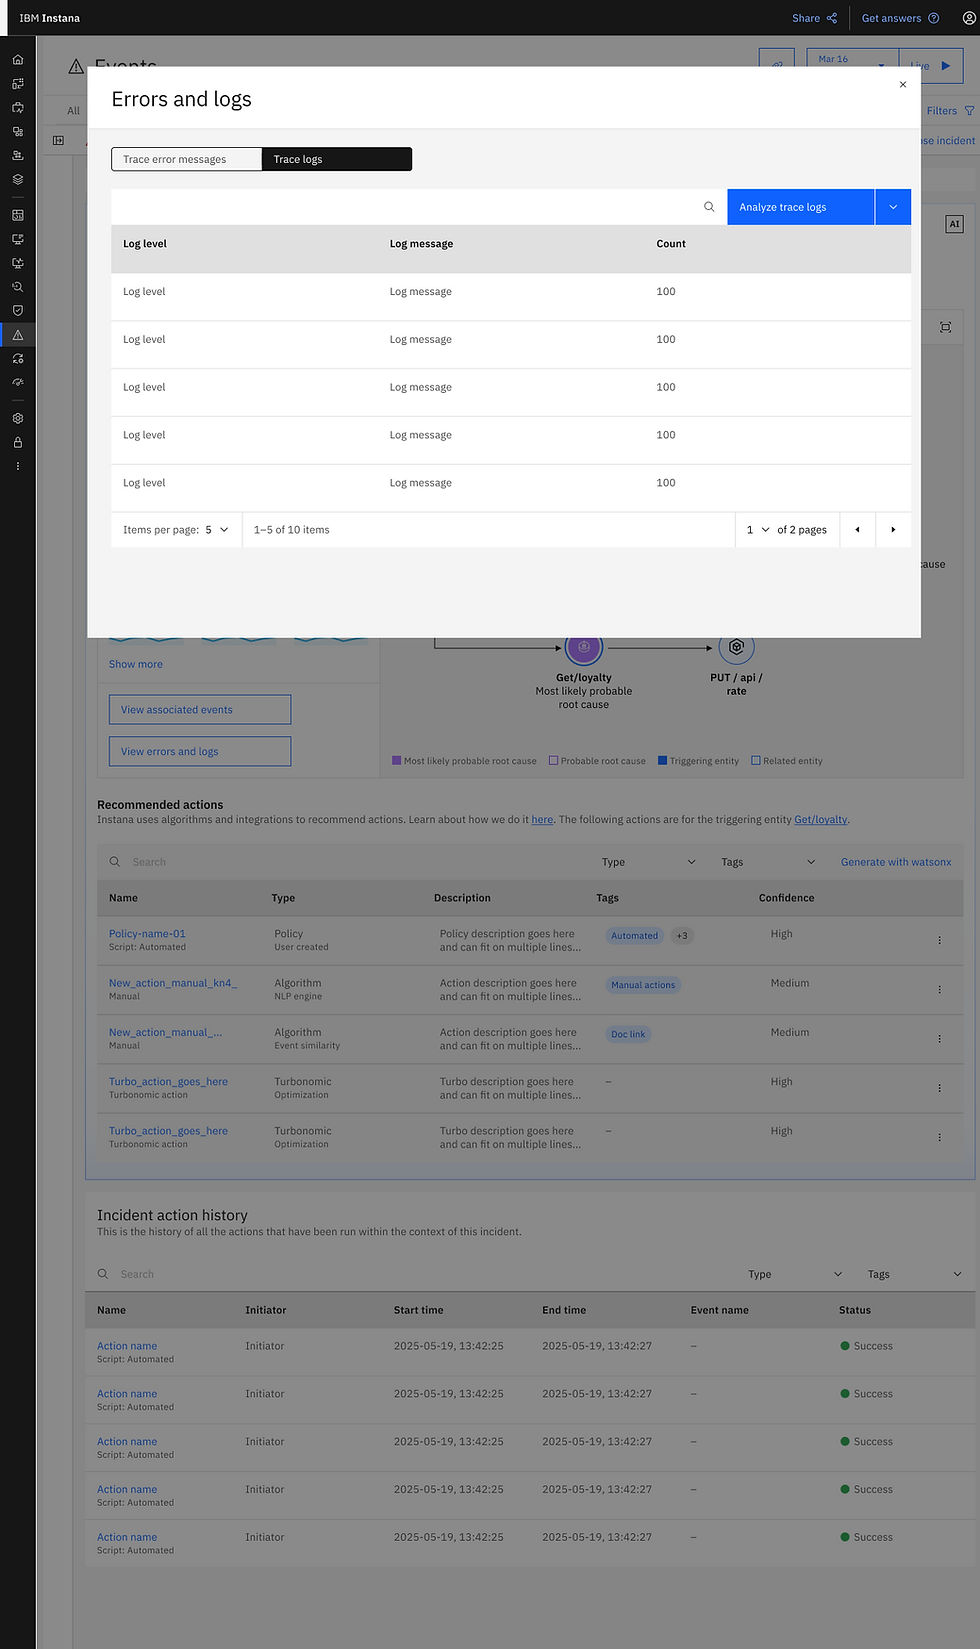
Task: Open the briefcase Applications sidebar icon
Action: click(17, 108)
